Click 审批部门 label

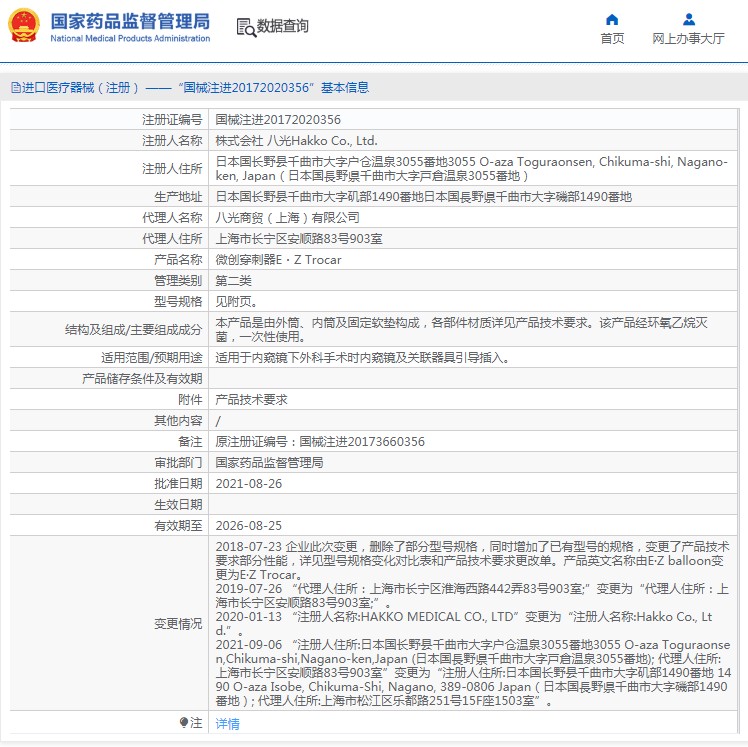[x=178, y=463]
